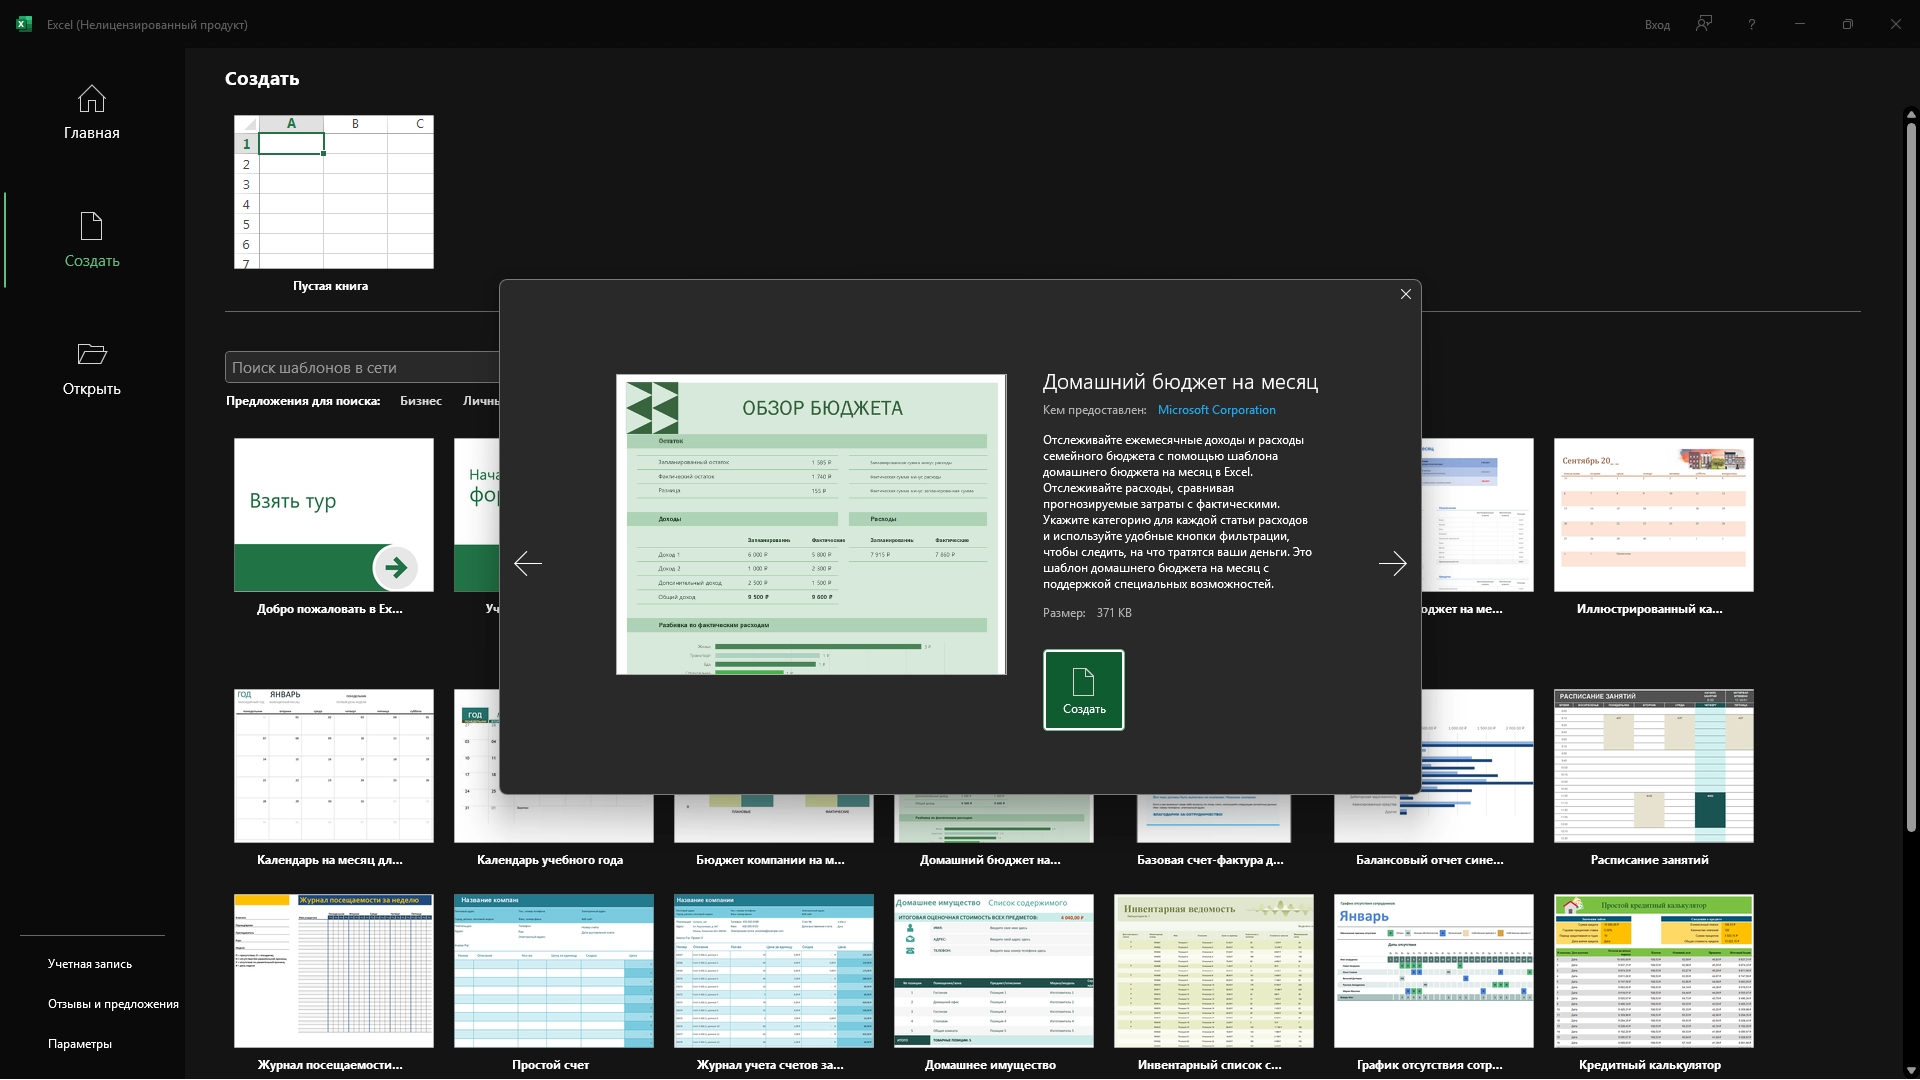Go to the next template with right arrow

(1392, 564)
